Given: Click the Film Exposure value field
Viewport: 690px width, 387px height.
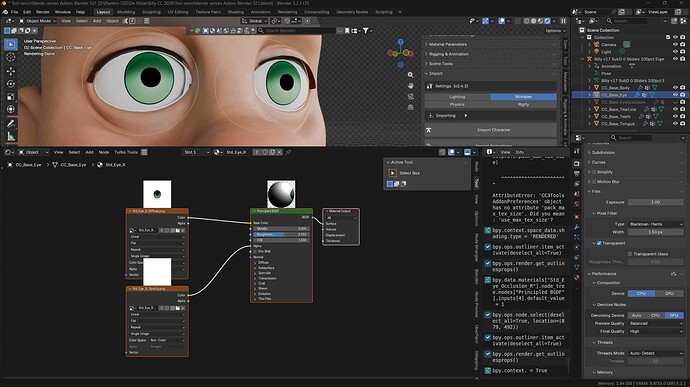Looking at the screenshot, I should 656,202.
